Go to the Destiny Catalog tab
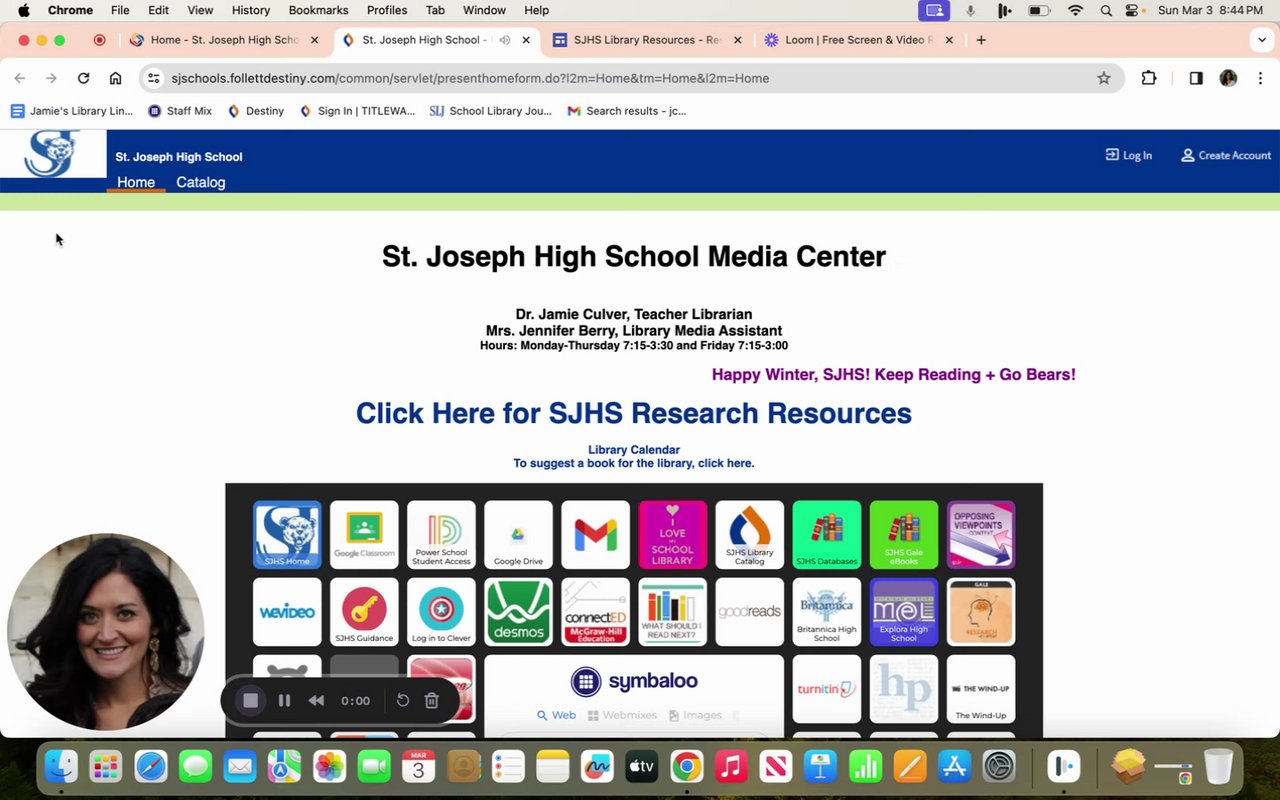The width and height of the screenshot is (1280, 800). tap(201, 182)
